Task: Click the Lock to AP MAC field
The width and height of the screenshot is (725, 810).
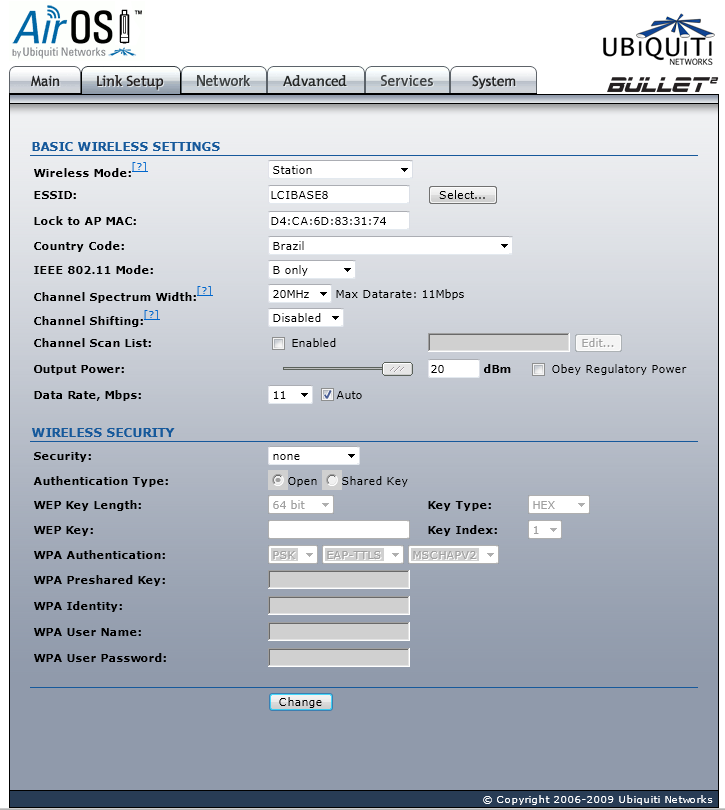Action: 339,221
